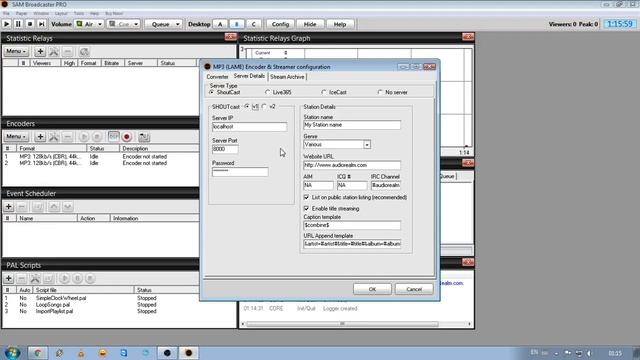
Task: Click the Config toolbar button
Action: click(x=280, y=24)
